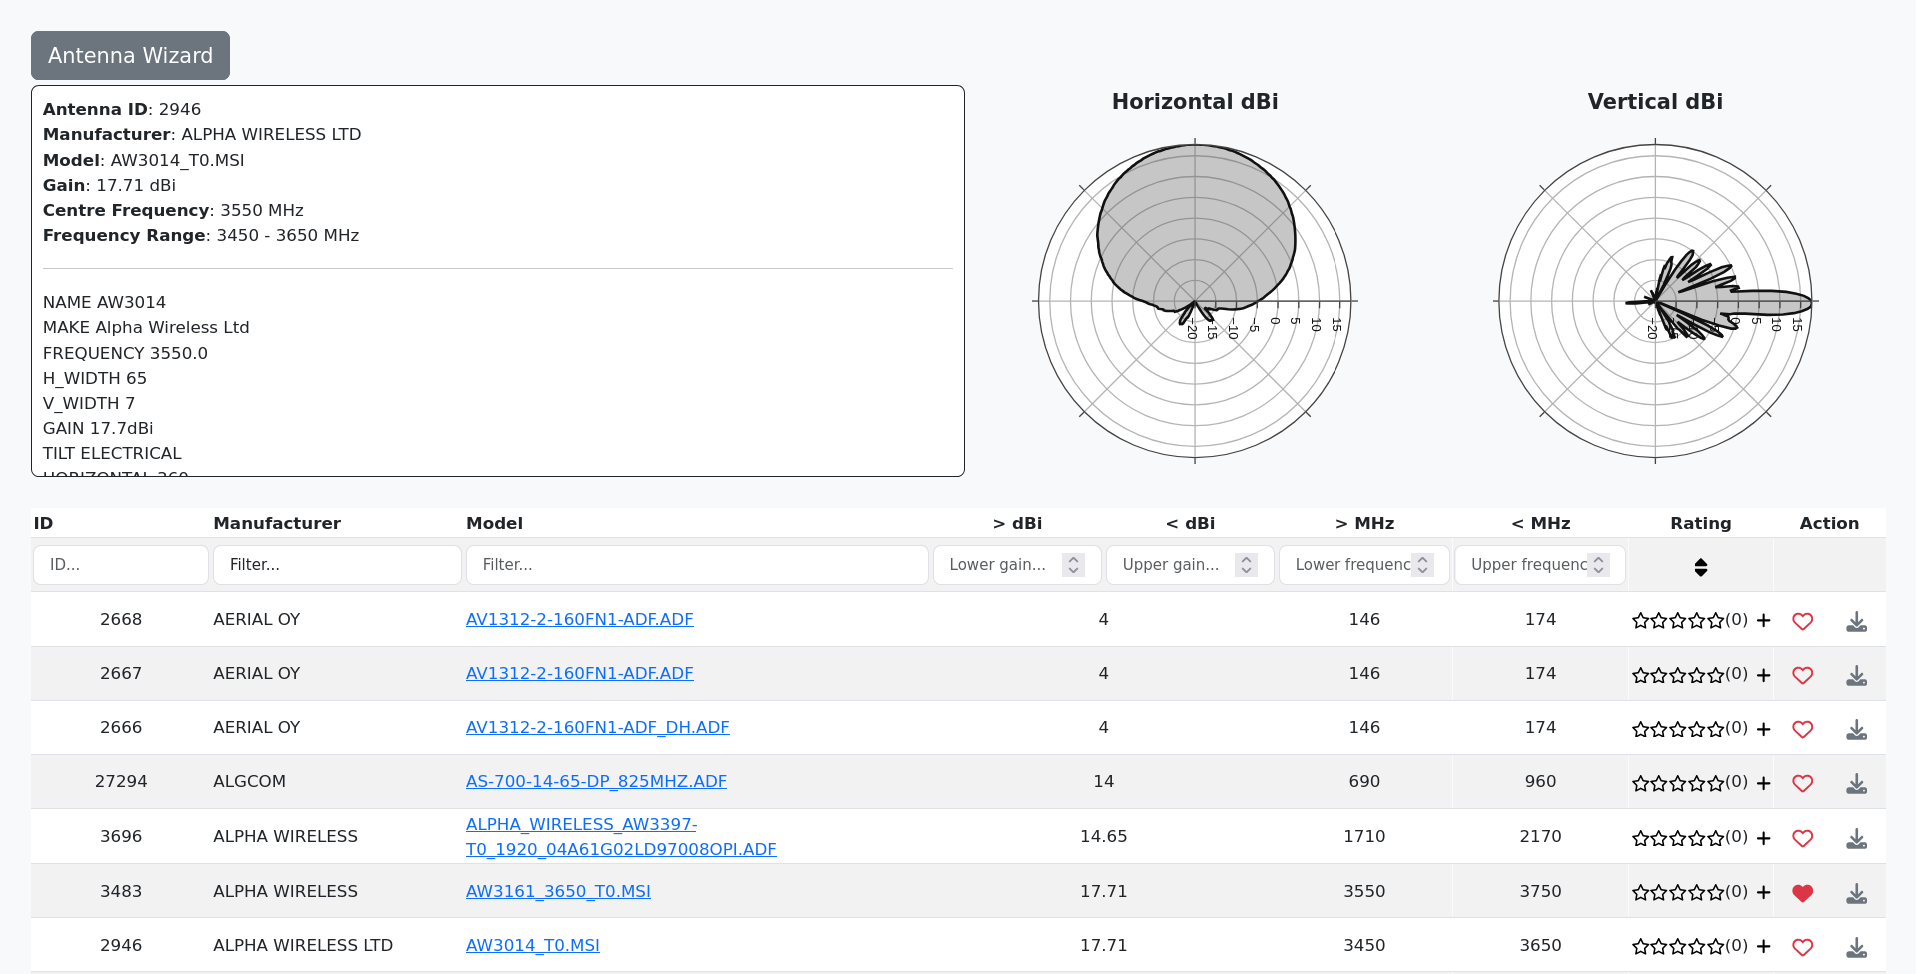
Task: Focus the ID filter field
Action: point(121,565)
